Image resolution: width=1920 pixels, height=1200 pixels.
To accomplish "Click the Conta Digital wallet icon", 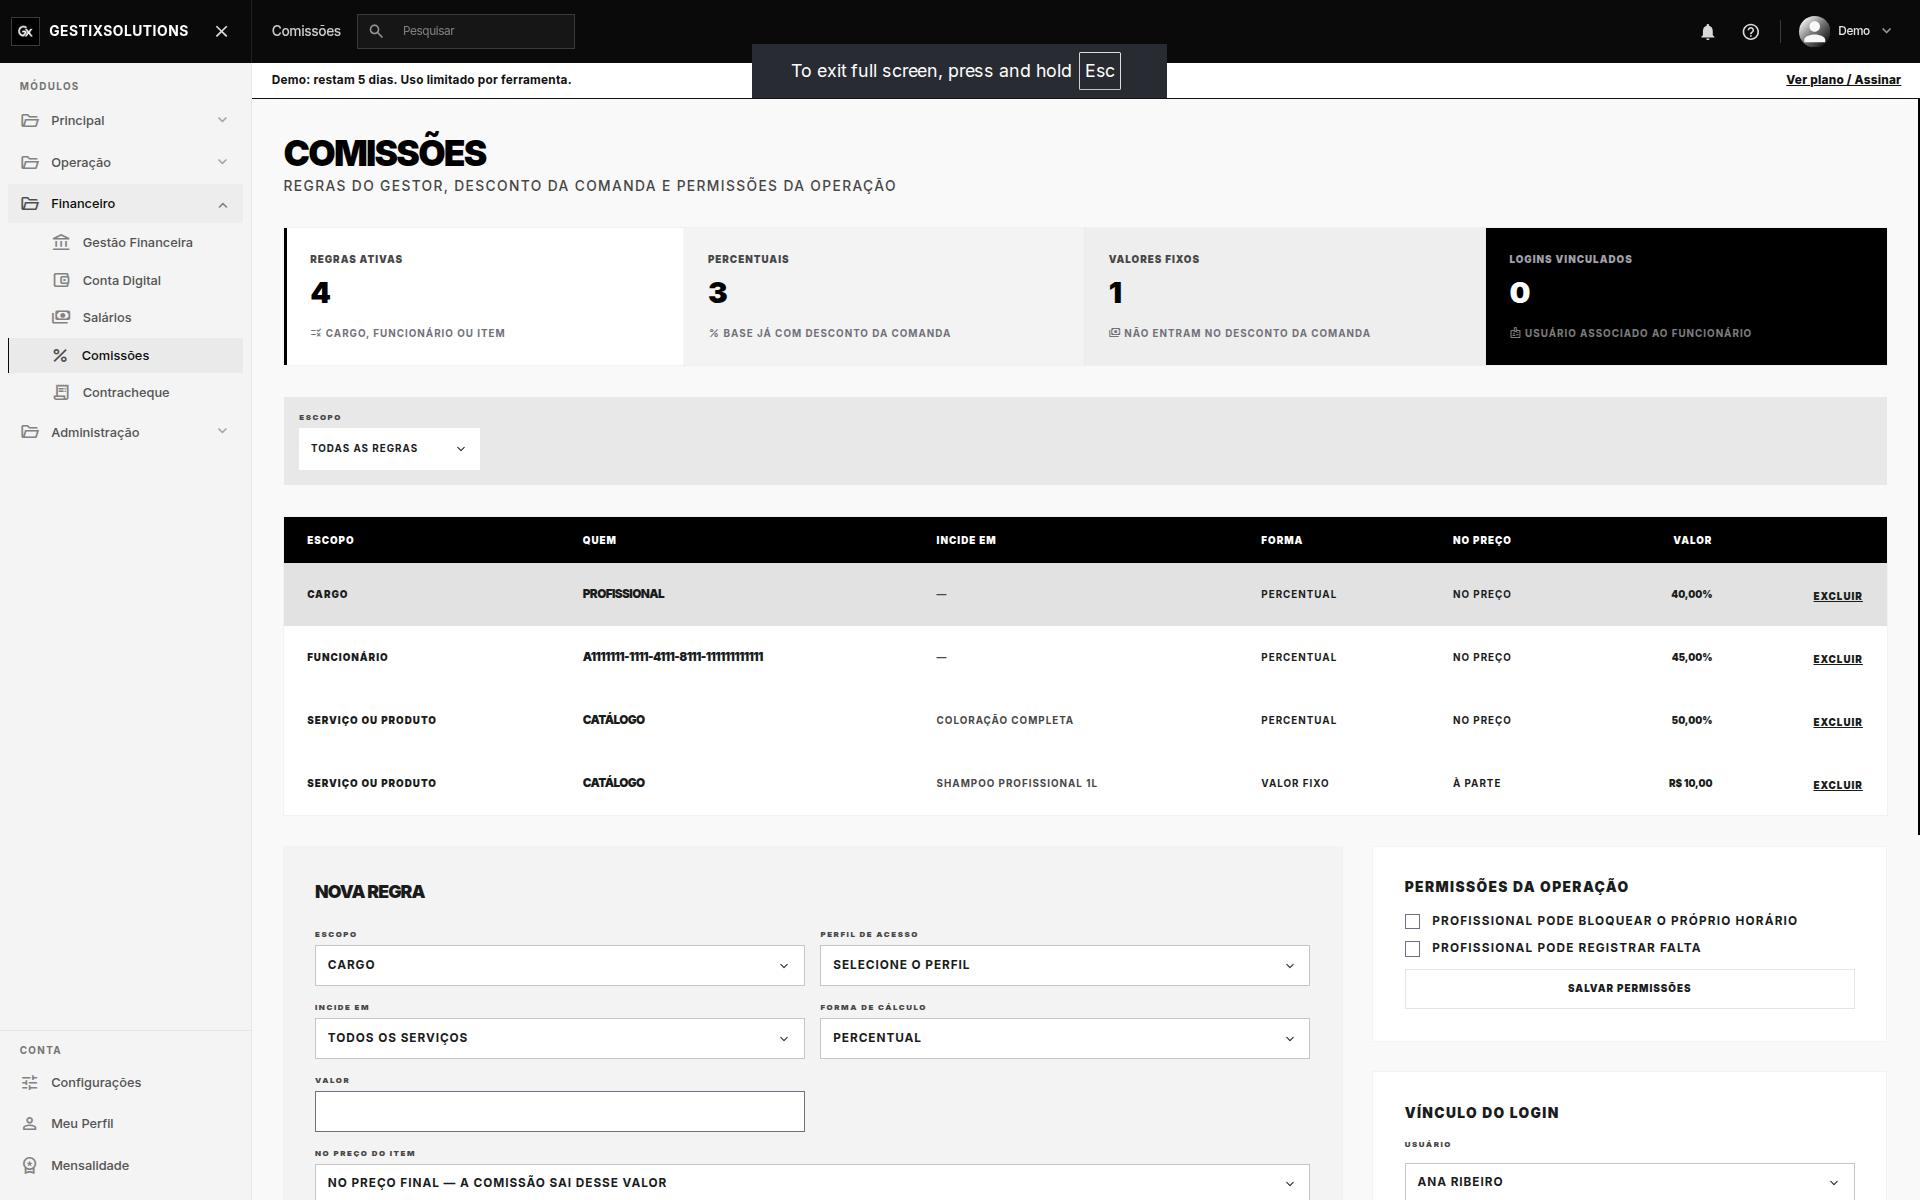I will 61,280.
